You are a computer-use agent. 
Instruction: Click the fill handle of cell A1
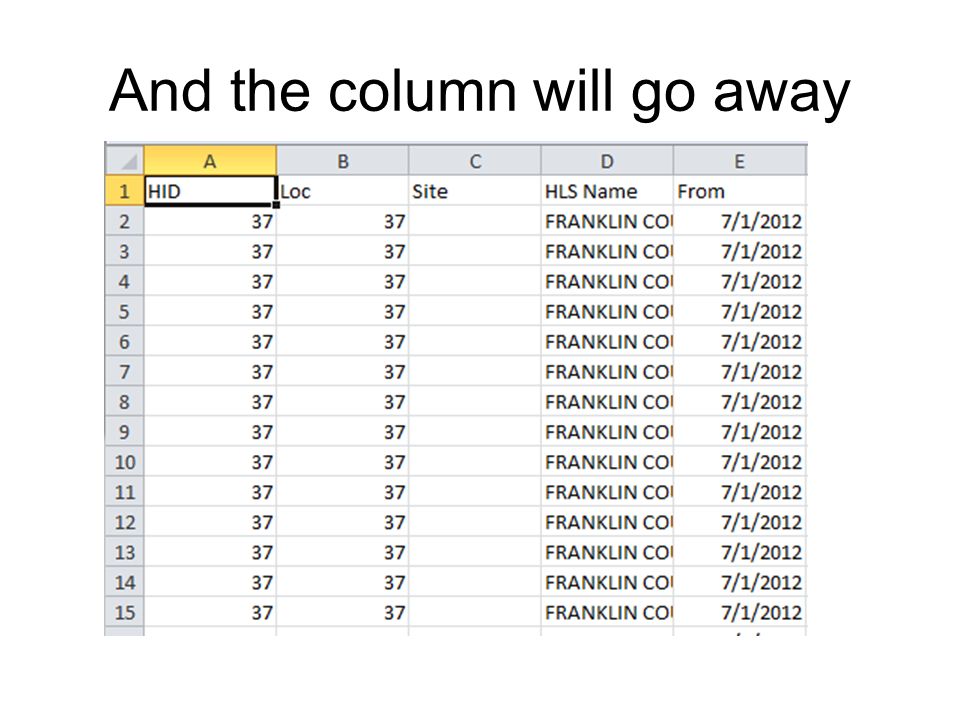[276, 205]
